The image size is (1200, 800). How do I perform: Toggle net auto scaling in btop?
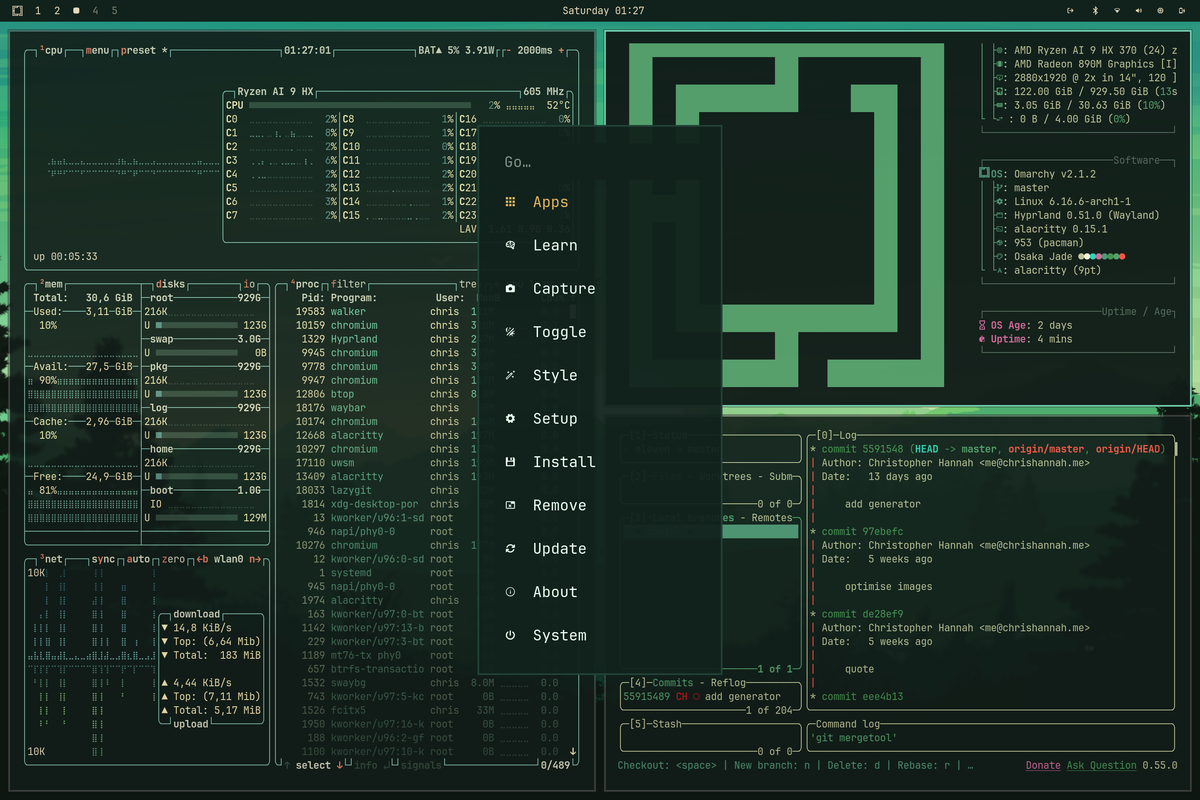coord(139,560)
